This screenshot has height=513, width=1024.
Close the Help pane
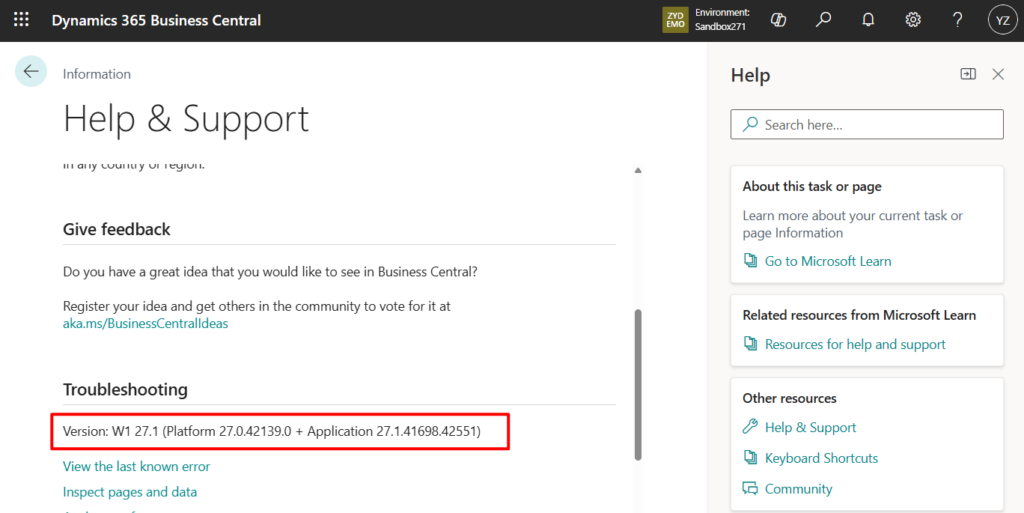[x=997, y=74]
